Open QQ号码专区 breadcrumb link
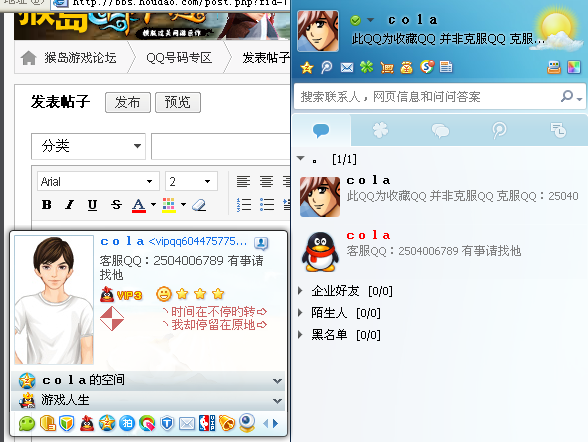 (x=179, y=58)
